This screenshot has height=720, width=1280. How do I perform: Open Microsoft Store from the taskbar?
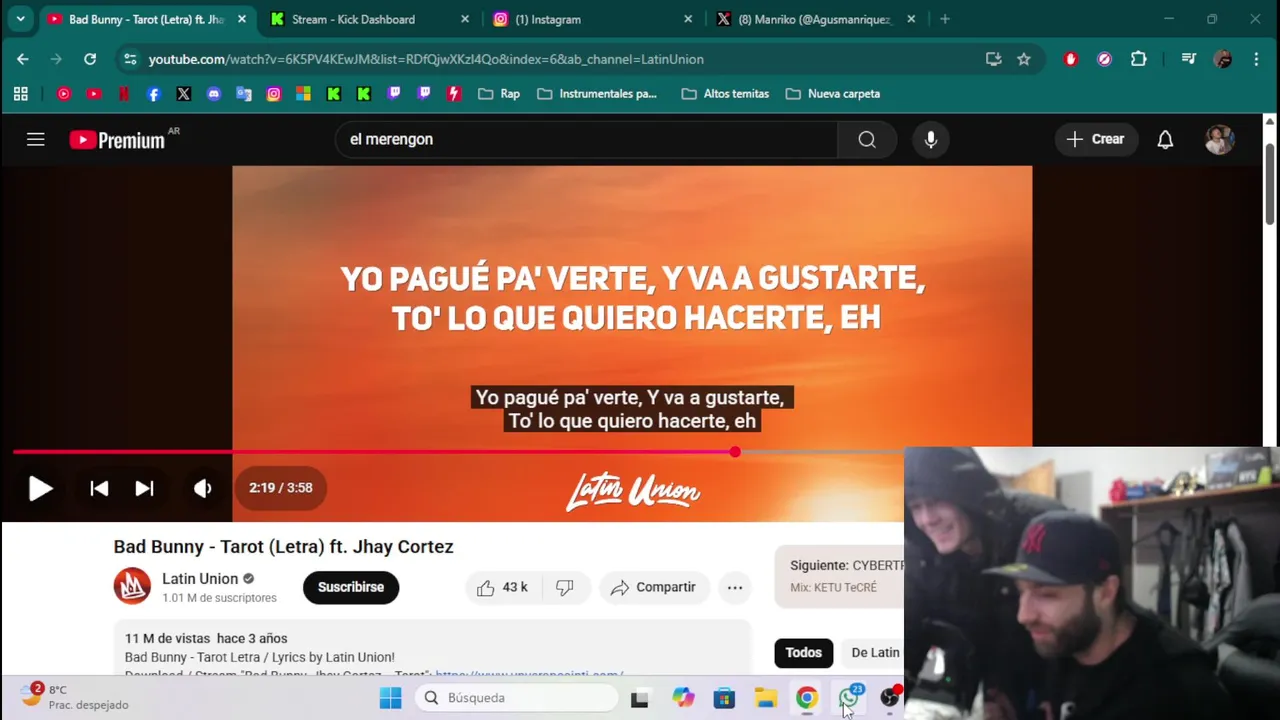[724, 698]
